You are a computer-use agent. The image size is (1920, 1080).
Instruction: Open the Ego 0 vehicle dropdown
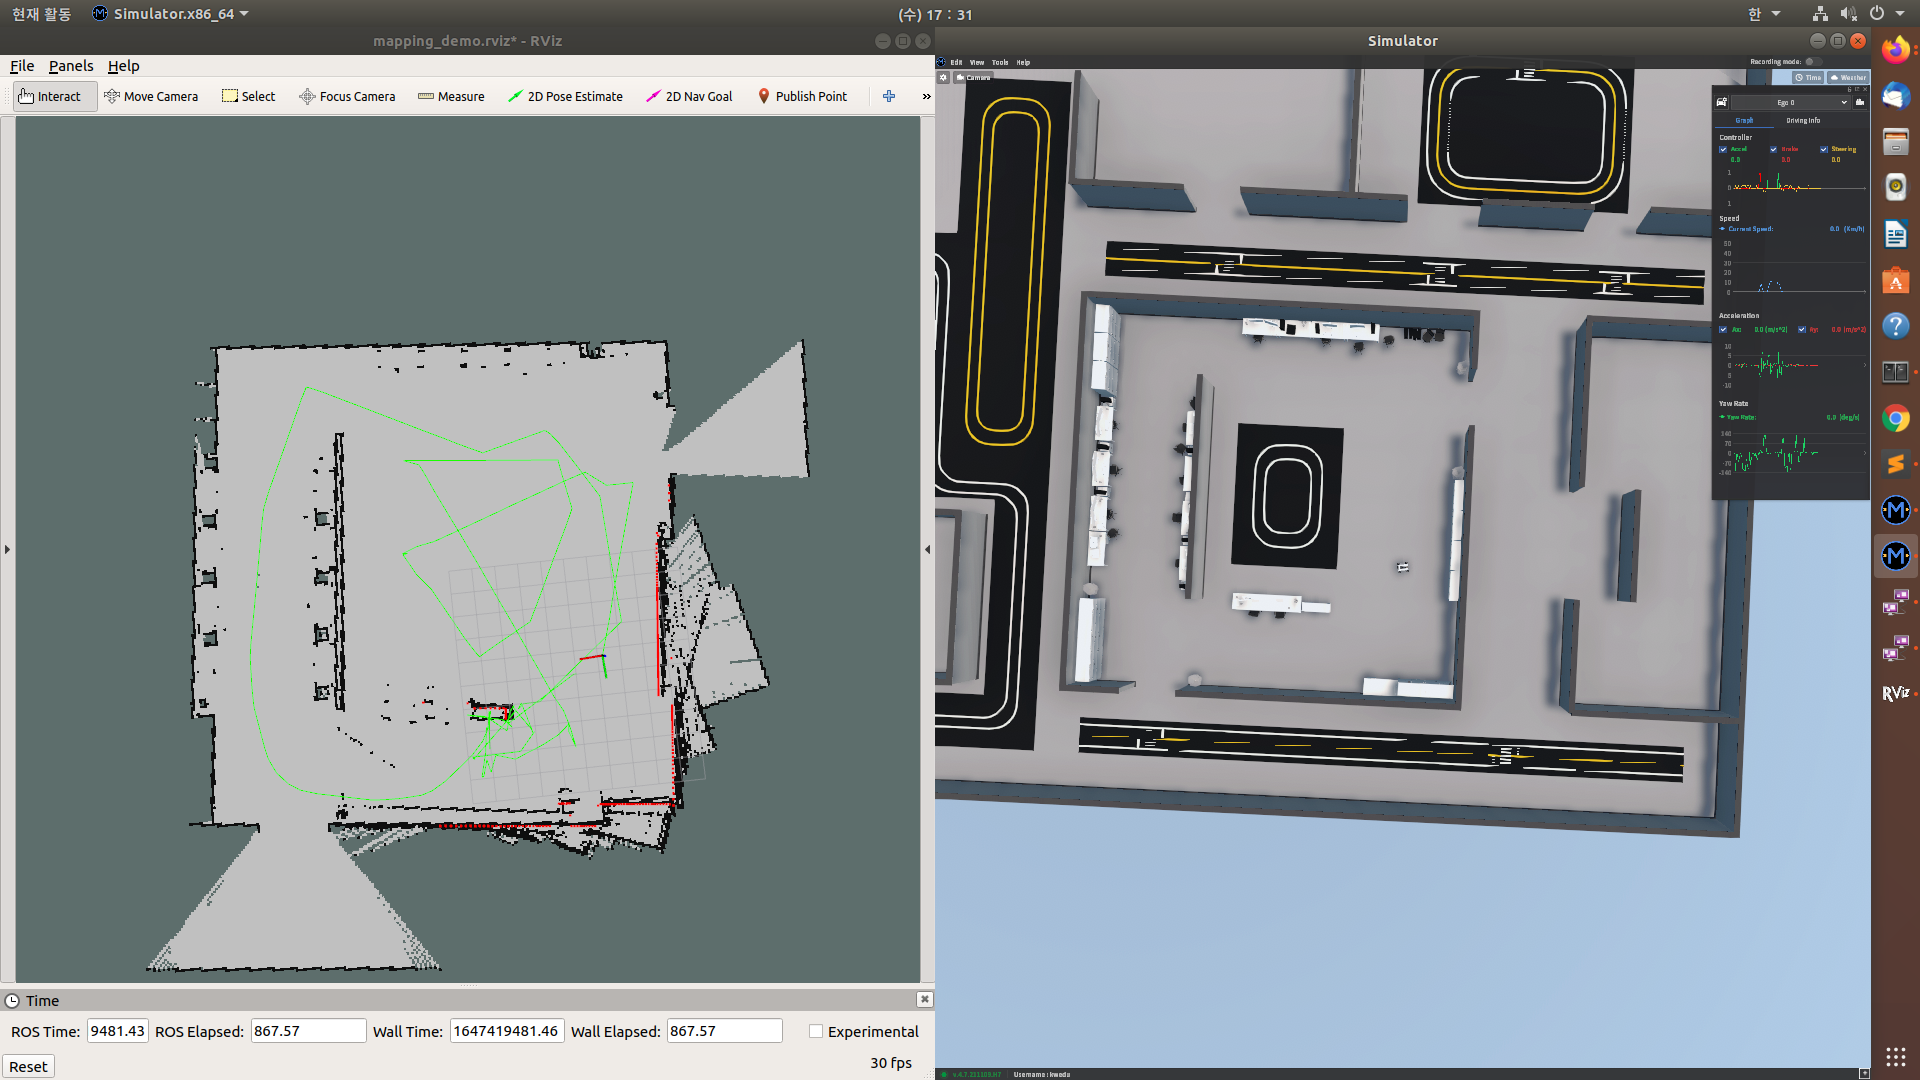(x=1792, y=102)
